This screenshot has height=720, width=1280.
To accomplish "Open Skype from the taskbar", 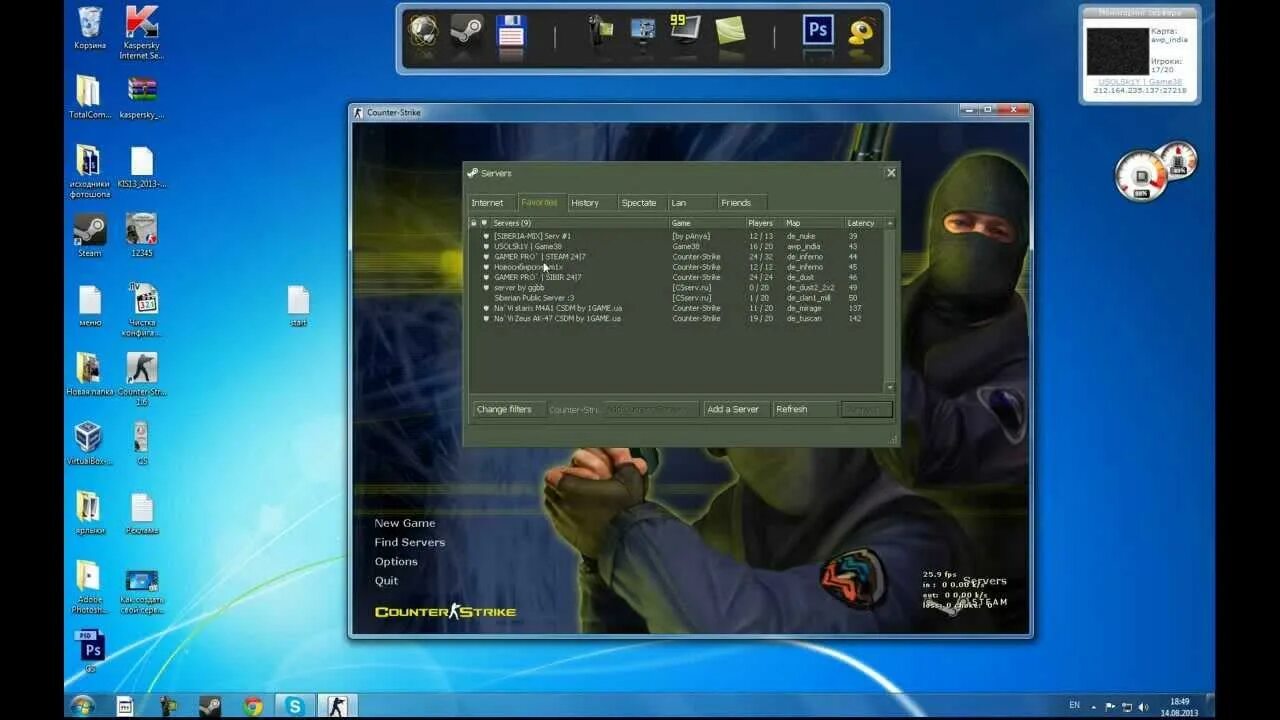I will (294, 706).
